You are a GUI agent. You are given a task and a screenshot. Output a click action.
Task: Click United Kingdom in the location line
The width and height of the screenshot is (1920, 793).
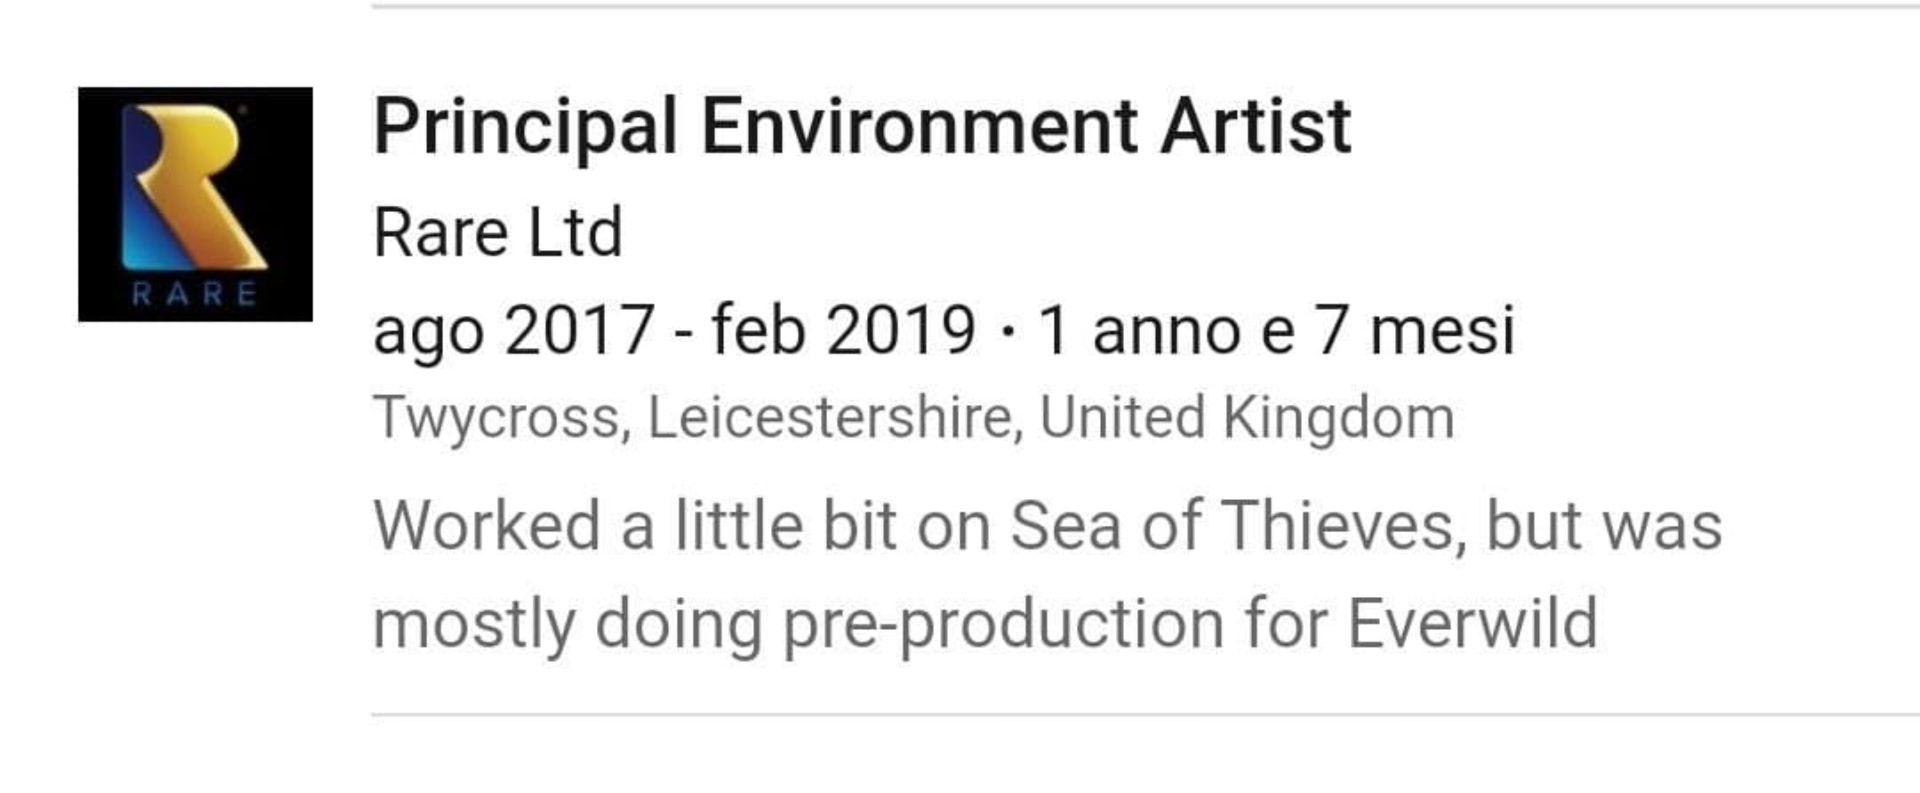(1247, 418)
